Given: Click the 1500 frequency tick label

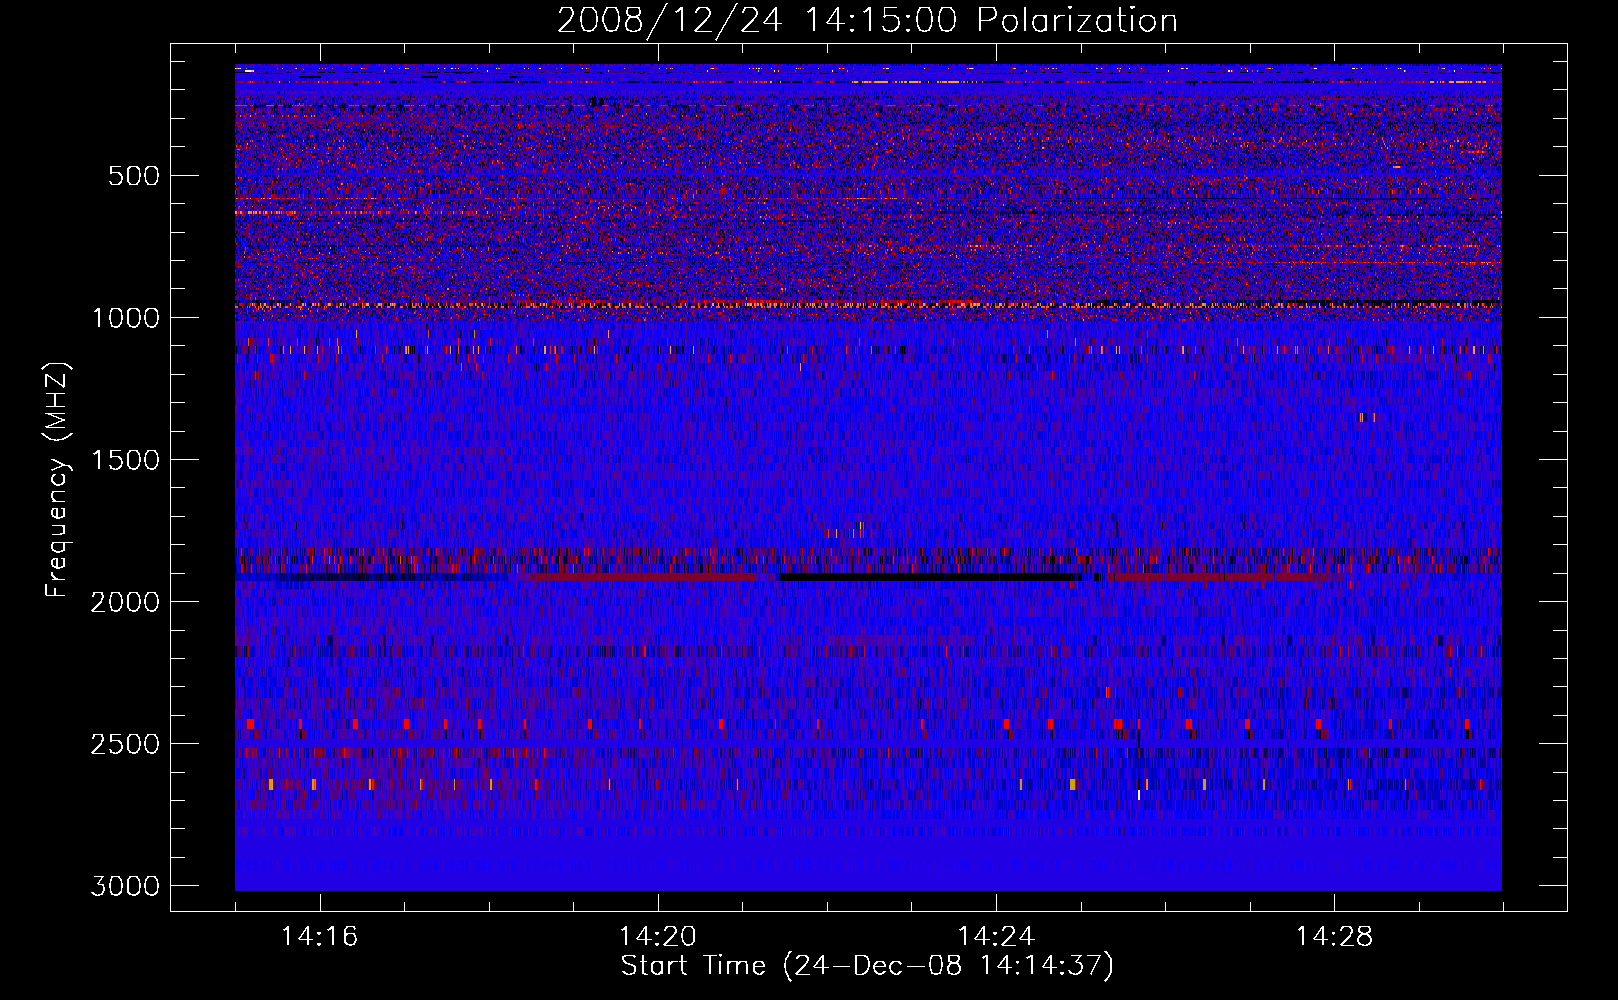Looking at the screenshot, I should click(125, 460).
